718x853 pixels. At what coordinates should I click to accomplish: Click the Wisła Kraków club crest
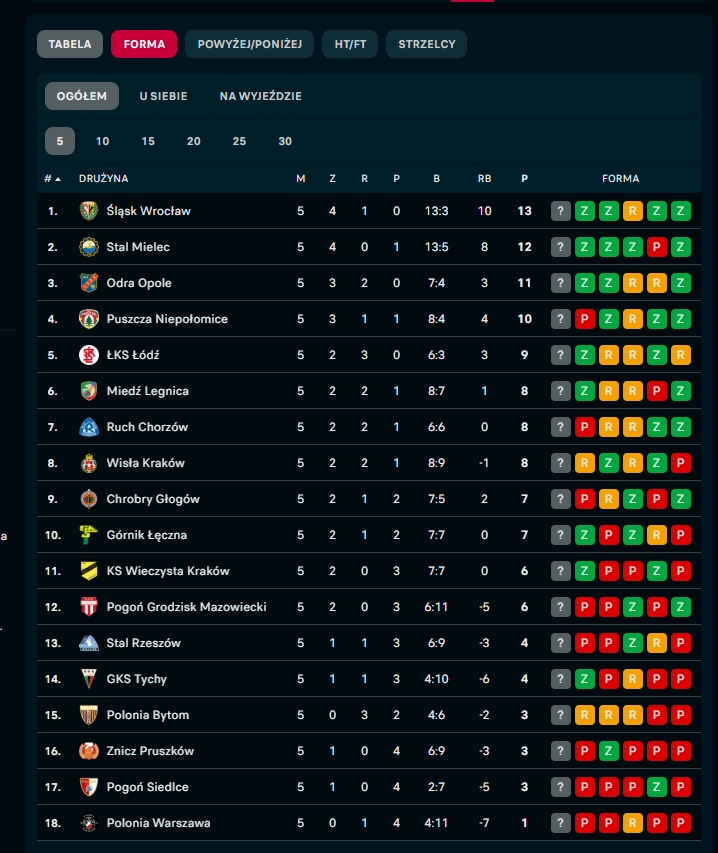pyautogui.click(x=88, y=463)
